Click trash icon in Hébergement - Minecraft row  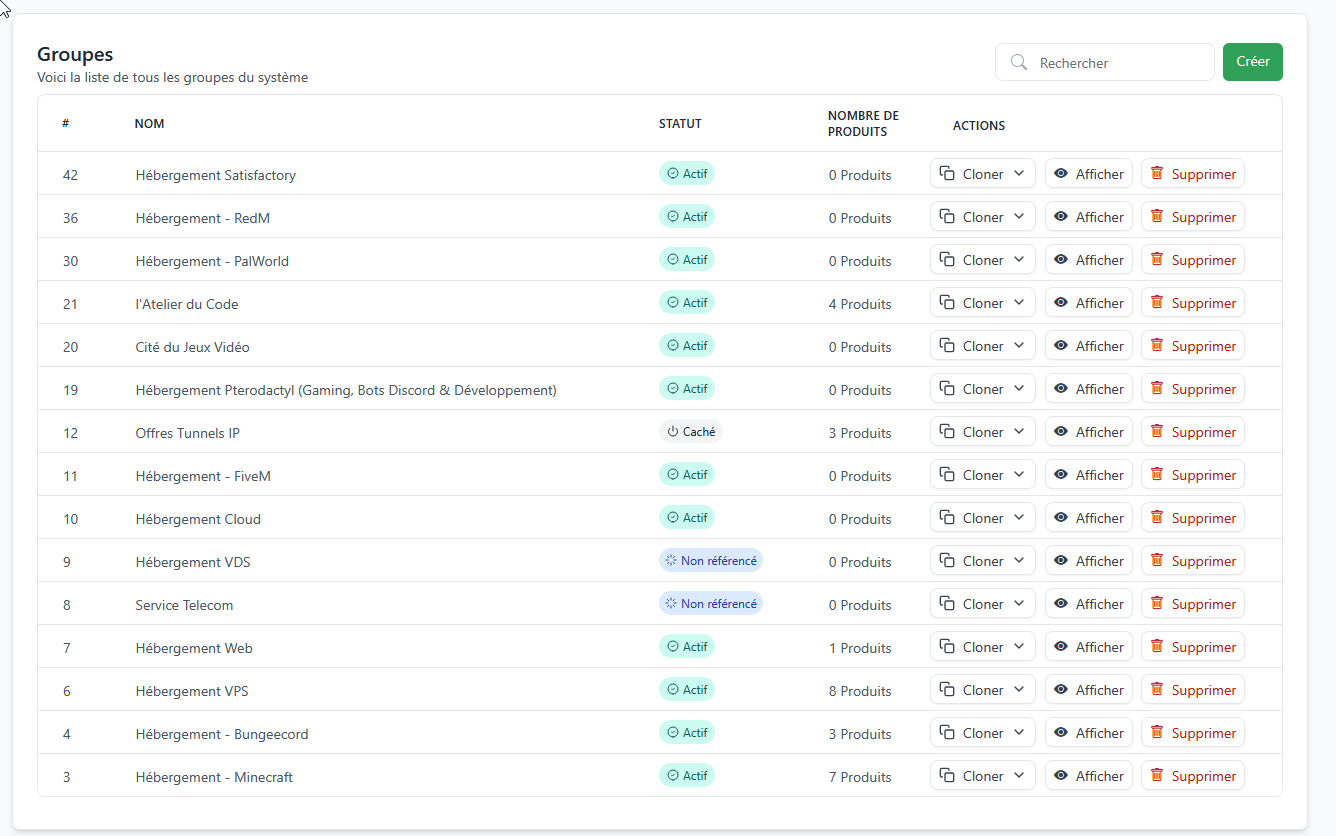[x=1157, y=775]
